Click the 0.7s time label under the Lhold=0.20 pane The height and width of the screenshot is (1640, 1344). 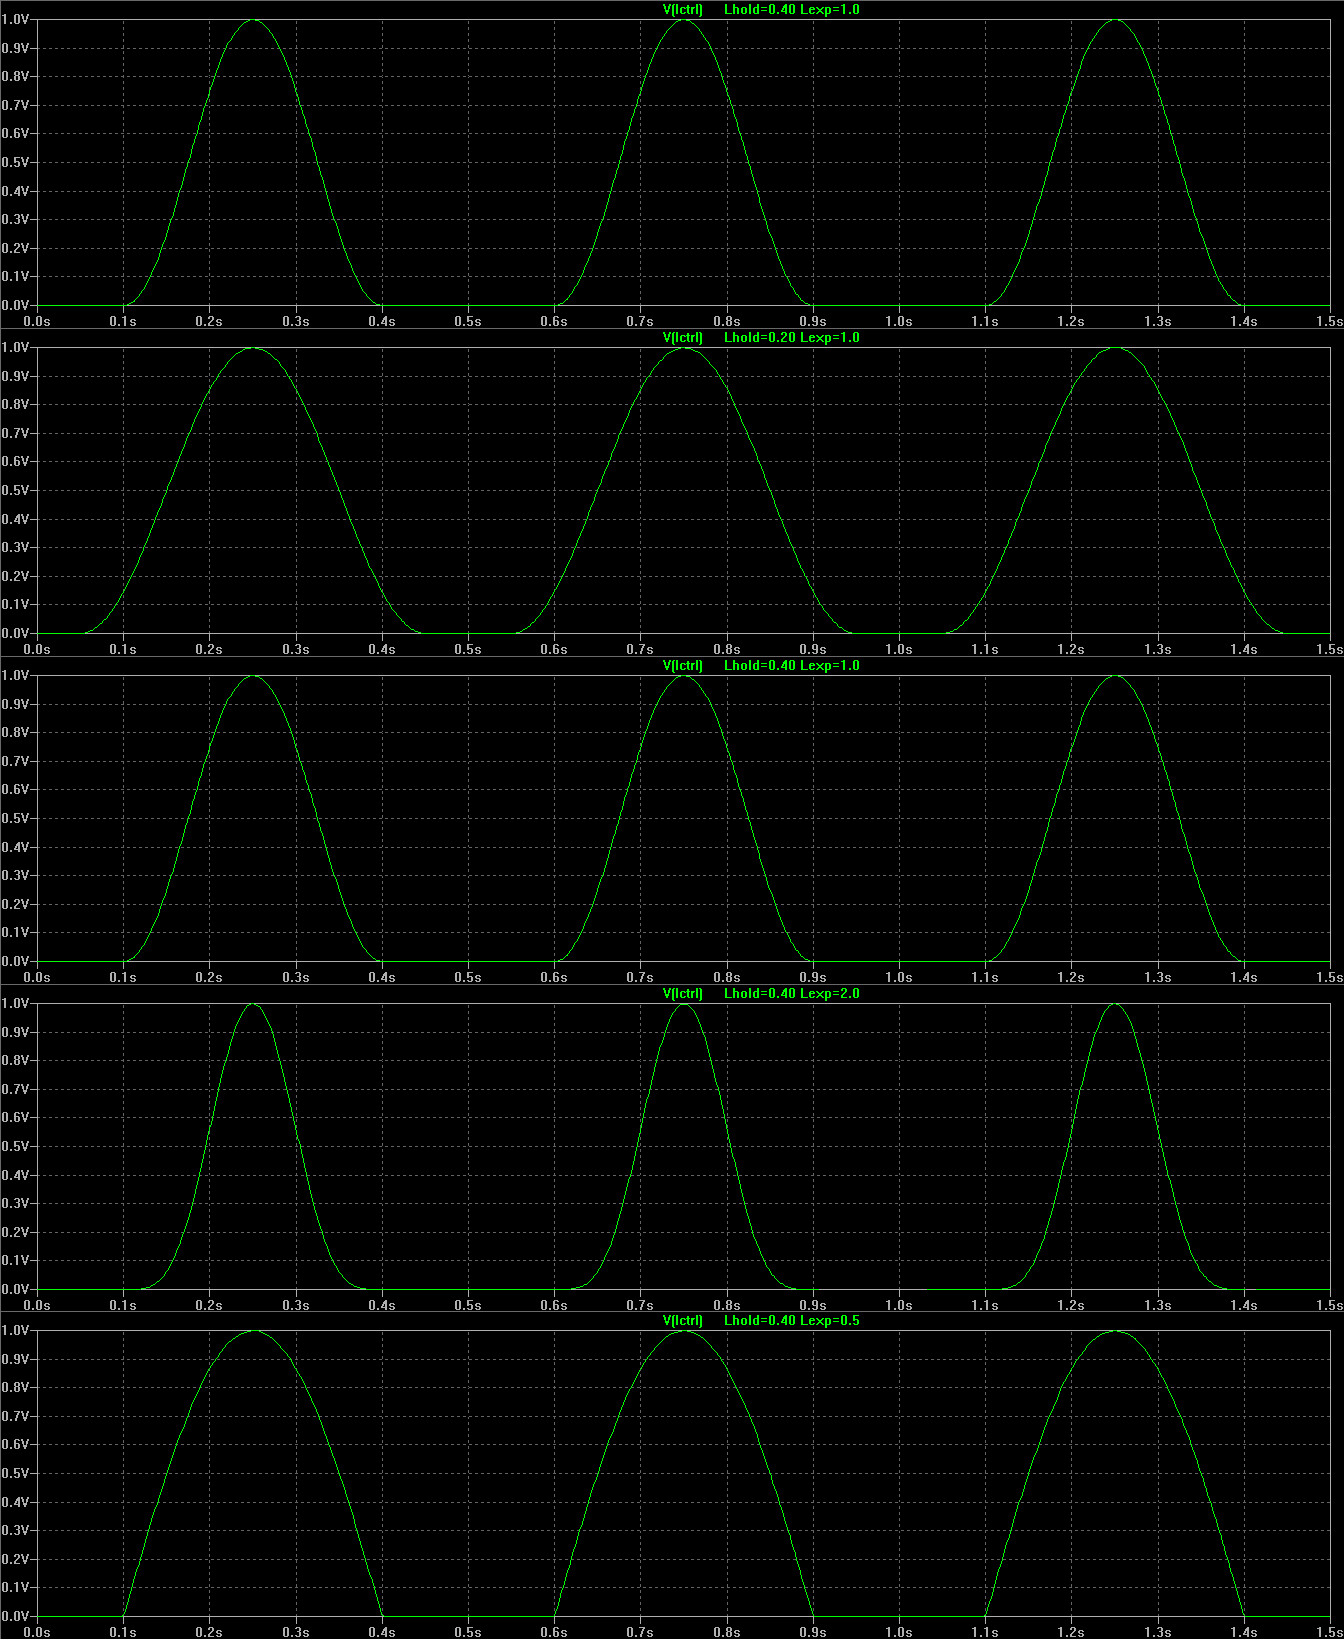point(640,649)
